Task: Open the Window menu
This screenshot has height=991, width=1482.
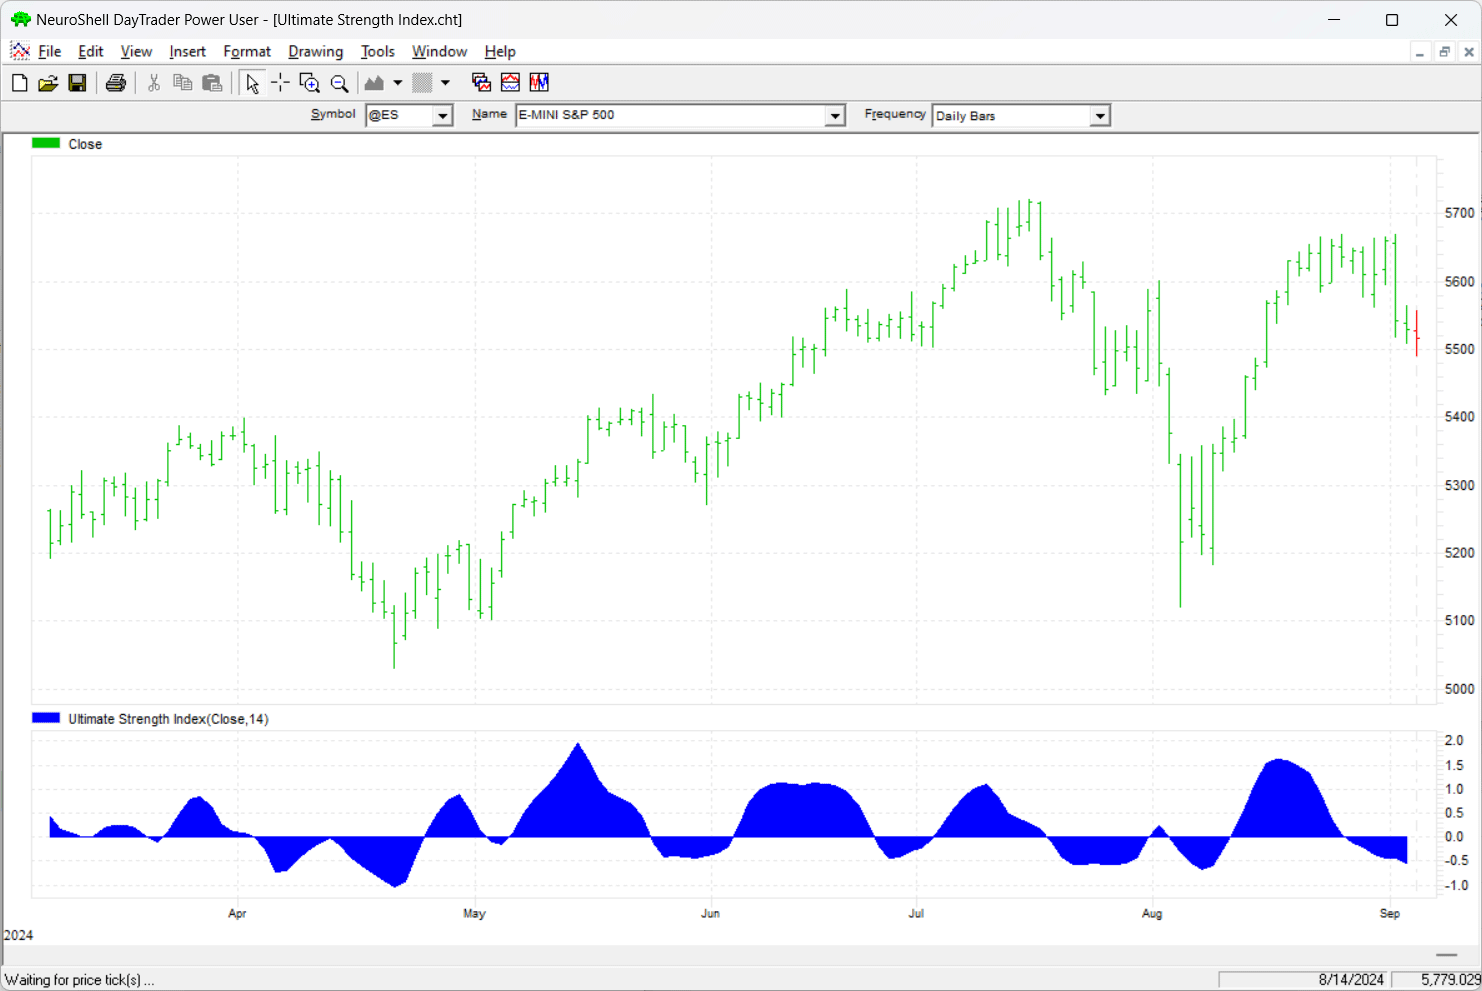Action: [x=439, y=52]
